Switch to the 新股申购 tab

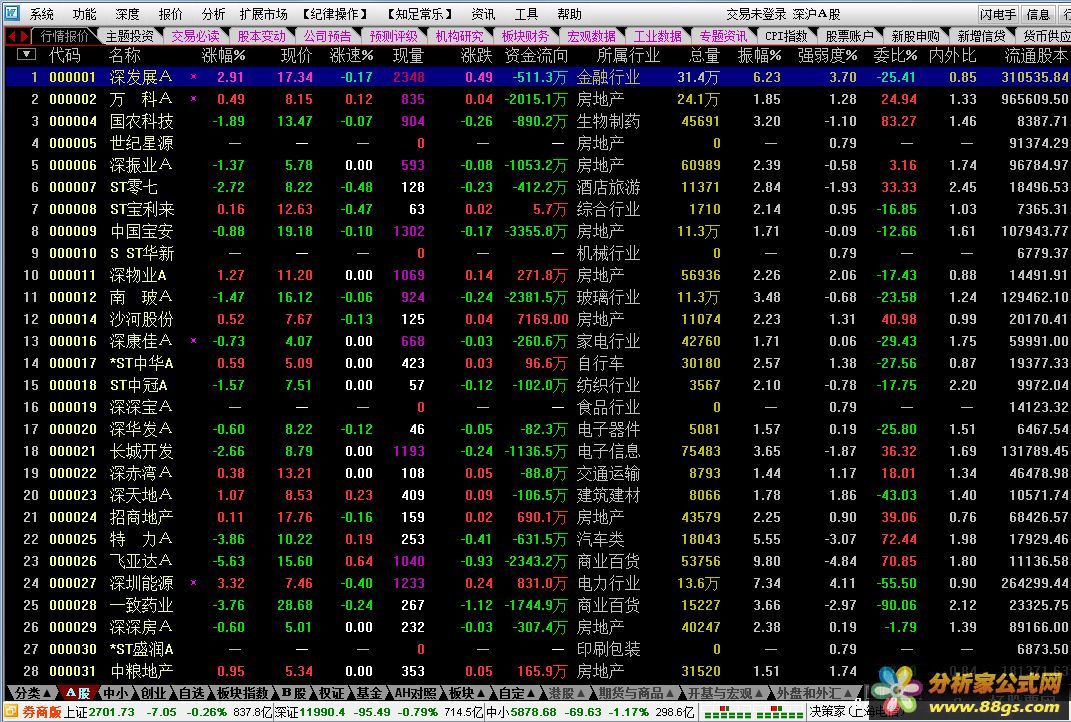point(915,36)
